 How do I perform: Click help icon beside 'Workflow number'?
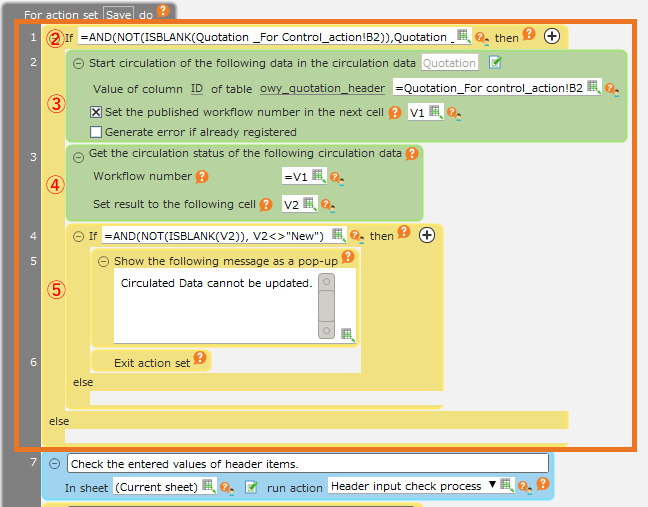tap(202, 177)
